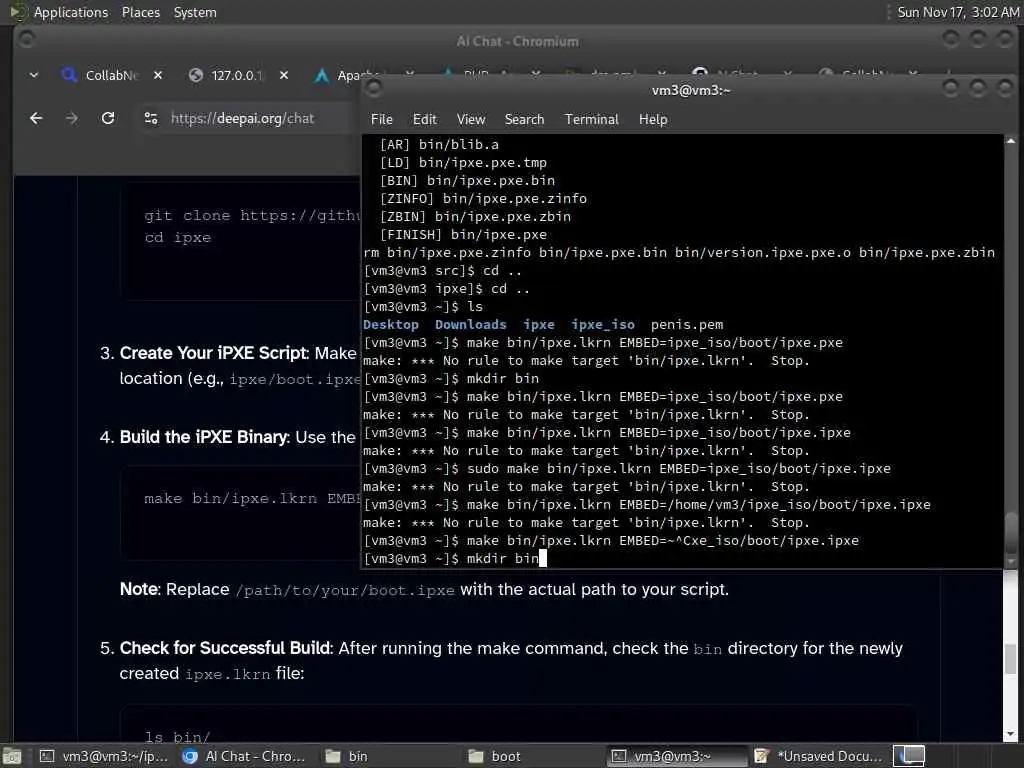Click the 'sudo make bin/ipxe.lkrn' command line
Screen dimensions: 1024x768
(679, 468)
